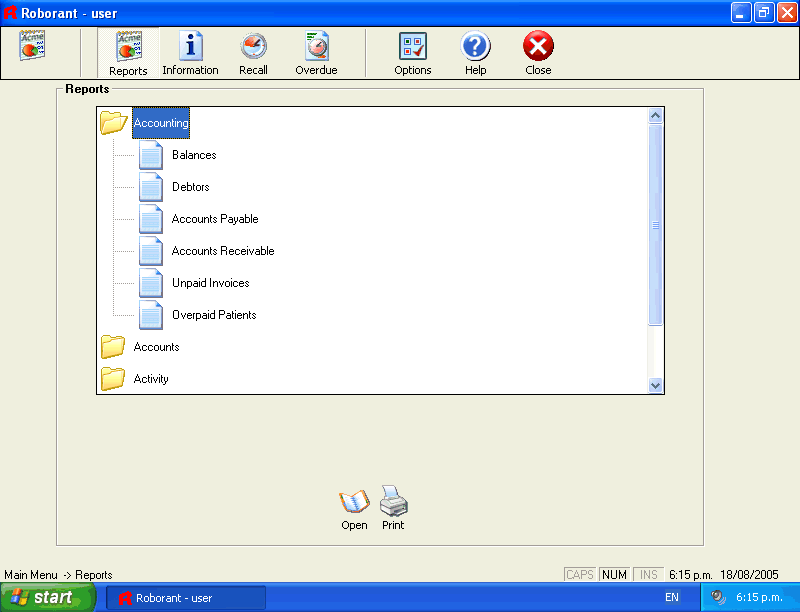Select the Accounting tree label
This screenshot has height=612, width=800.
[x=161, y=123]
